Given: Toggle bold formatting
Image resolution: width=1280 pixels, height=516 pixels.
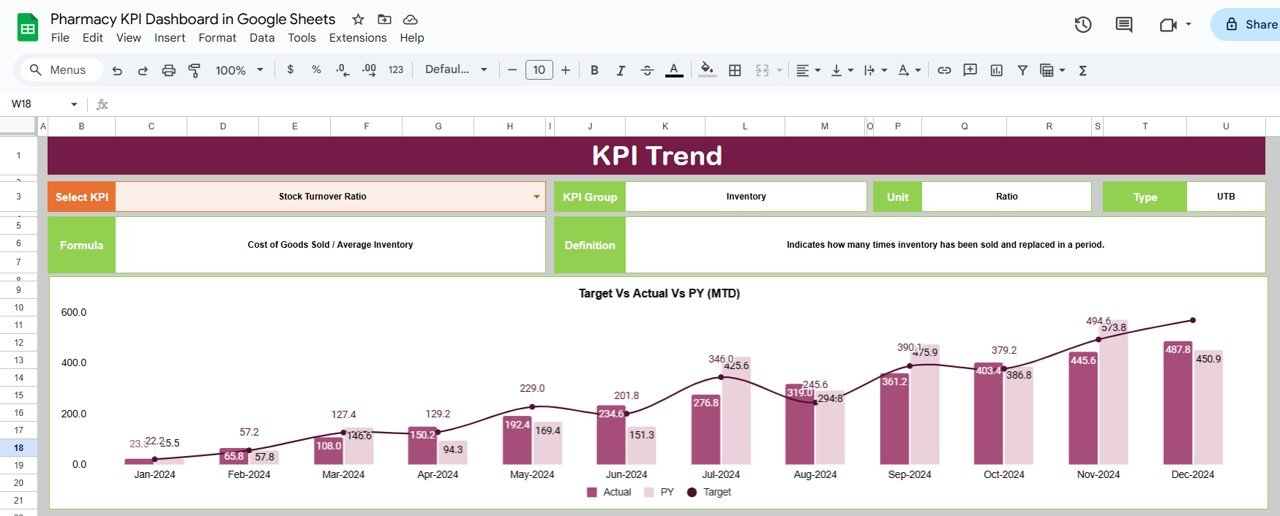Looking at the screenshot, I should 594,70.
